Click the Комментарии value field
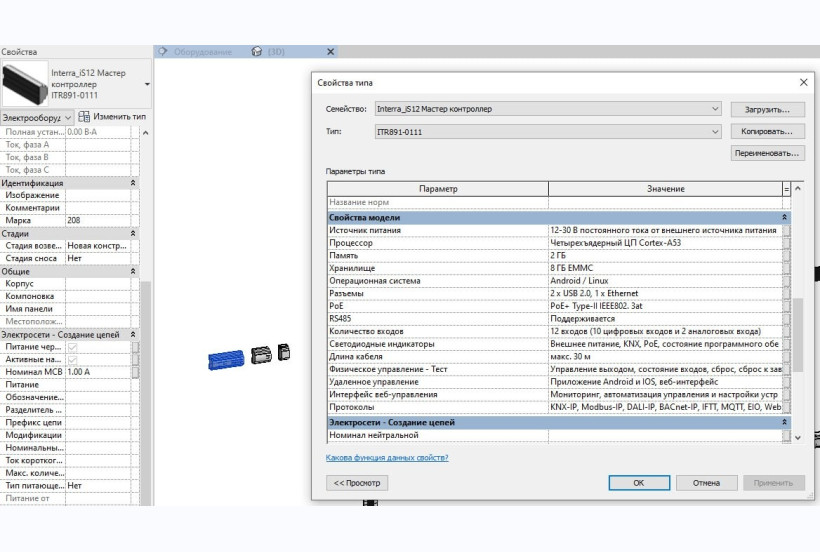Viewport: 820px width, 552px height. pyautogui.click(x=98, y=208)
